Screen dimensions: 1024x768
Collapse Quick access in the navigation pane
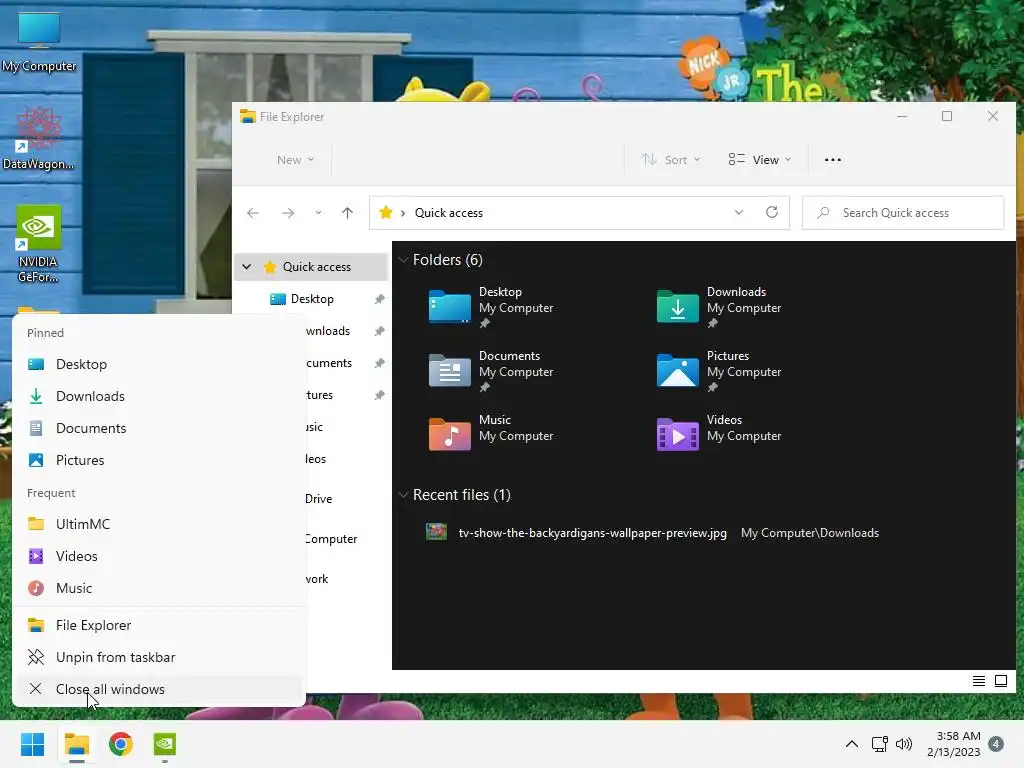point(246,266)
